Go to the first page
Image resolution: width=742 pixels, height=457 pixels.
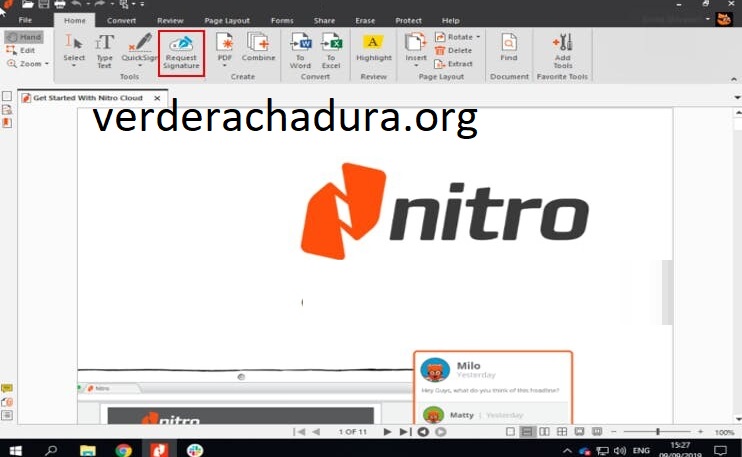click(299, 431)
